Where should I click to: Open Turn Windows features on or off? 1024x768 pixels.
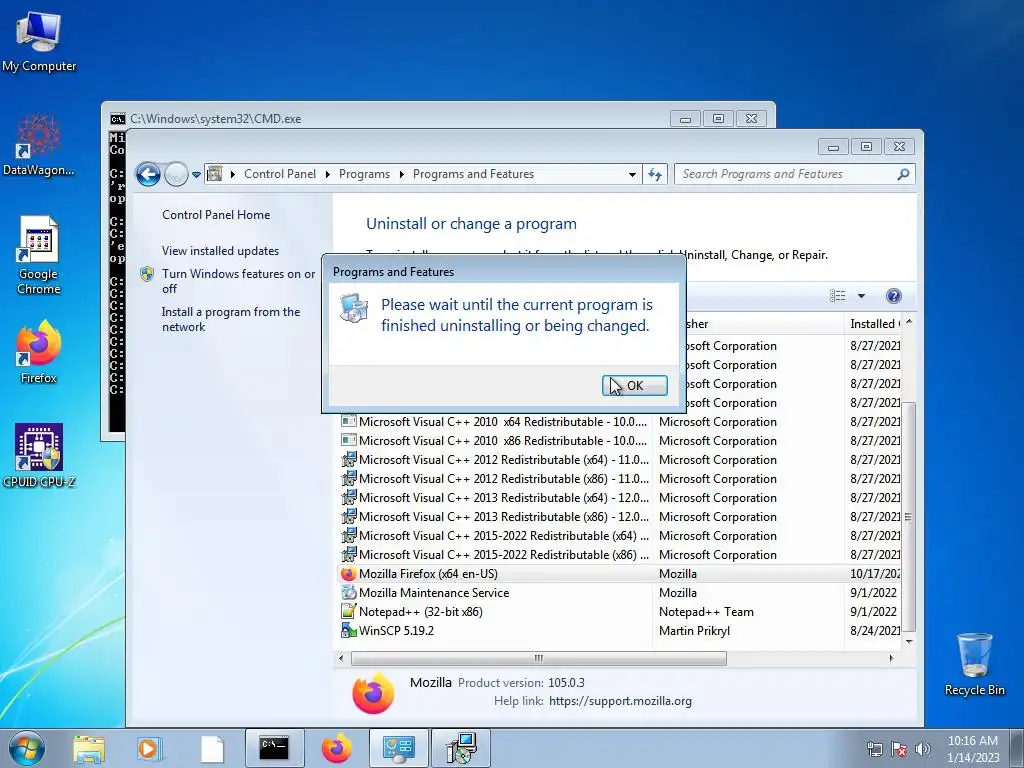(238, 281)
